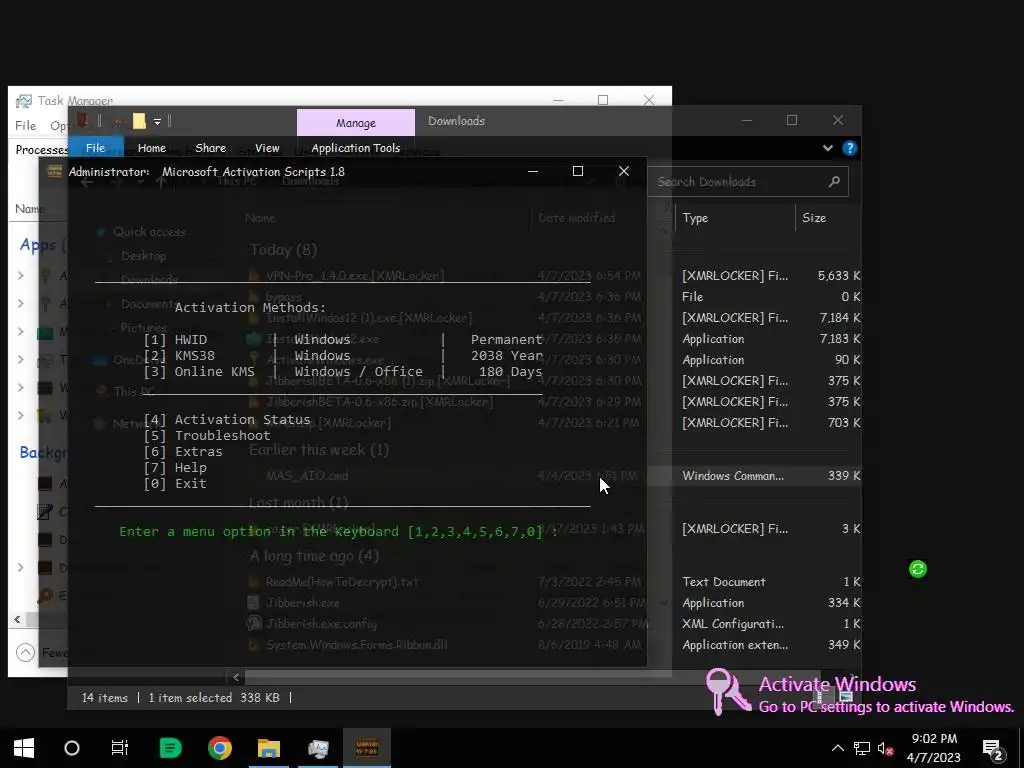The width and height of the screenshot is (1024, 768).
Task: Click the "[6] Extras" console line
Action: point(183,451)
